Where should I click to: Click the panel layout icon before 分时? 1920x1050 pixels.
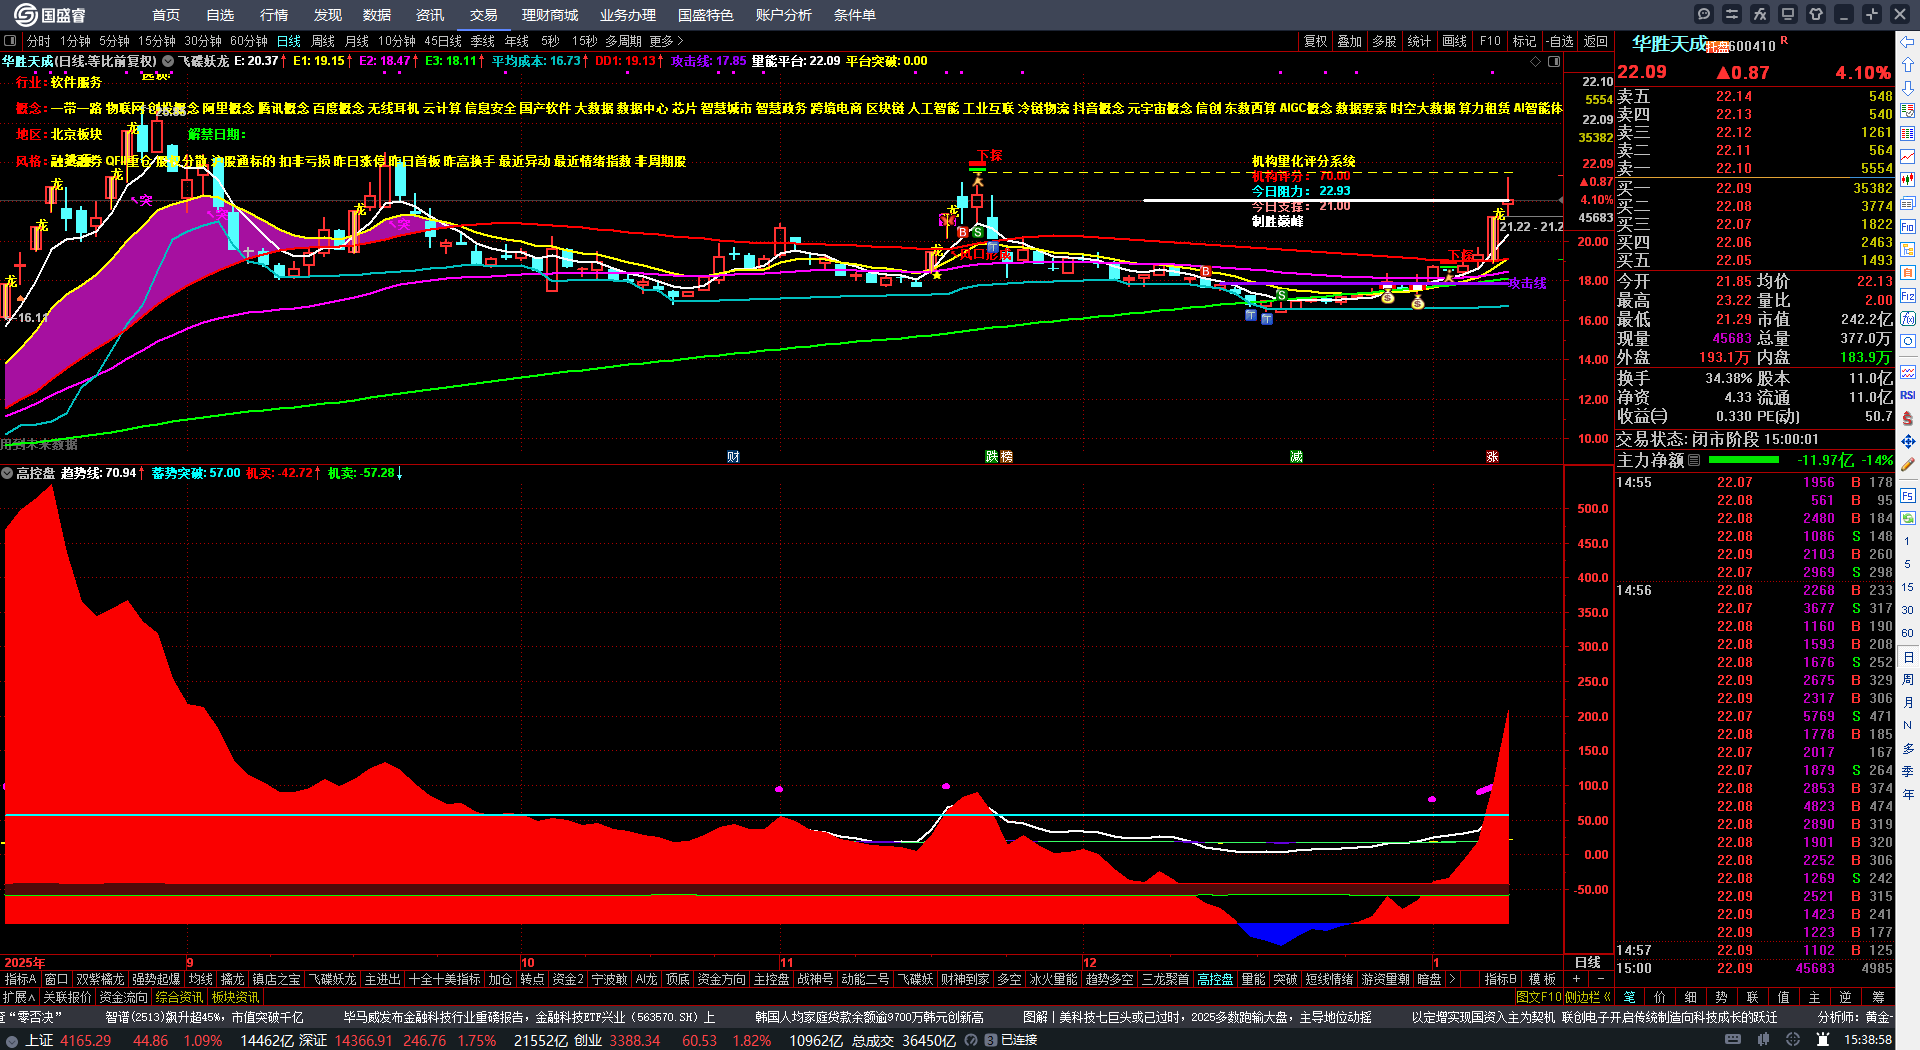coord(11,41)
